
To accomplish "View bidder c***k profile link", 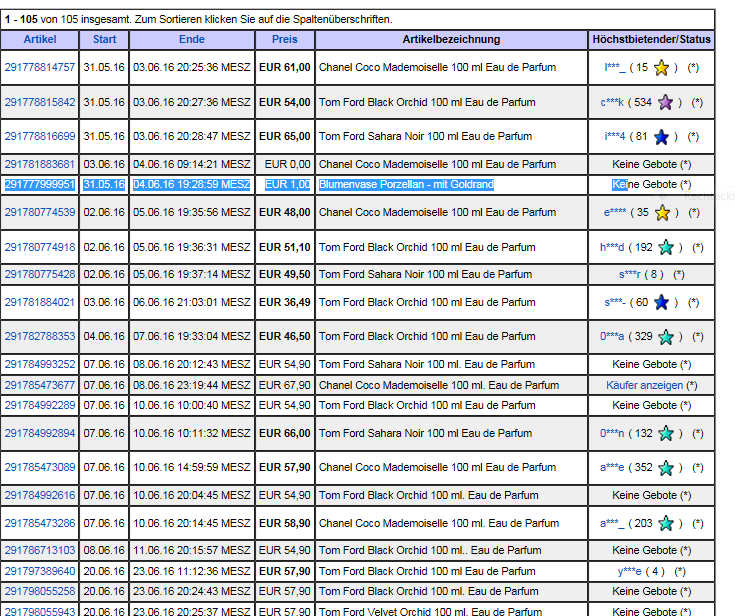I will (612, 102).
